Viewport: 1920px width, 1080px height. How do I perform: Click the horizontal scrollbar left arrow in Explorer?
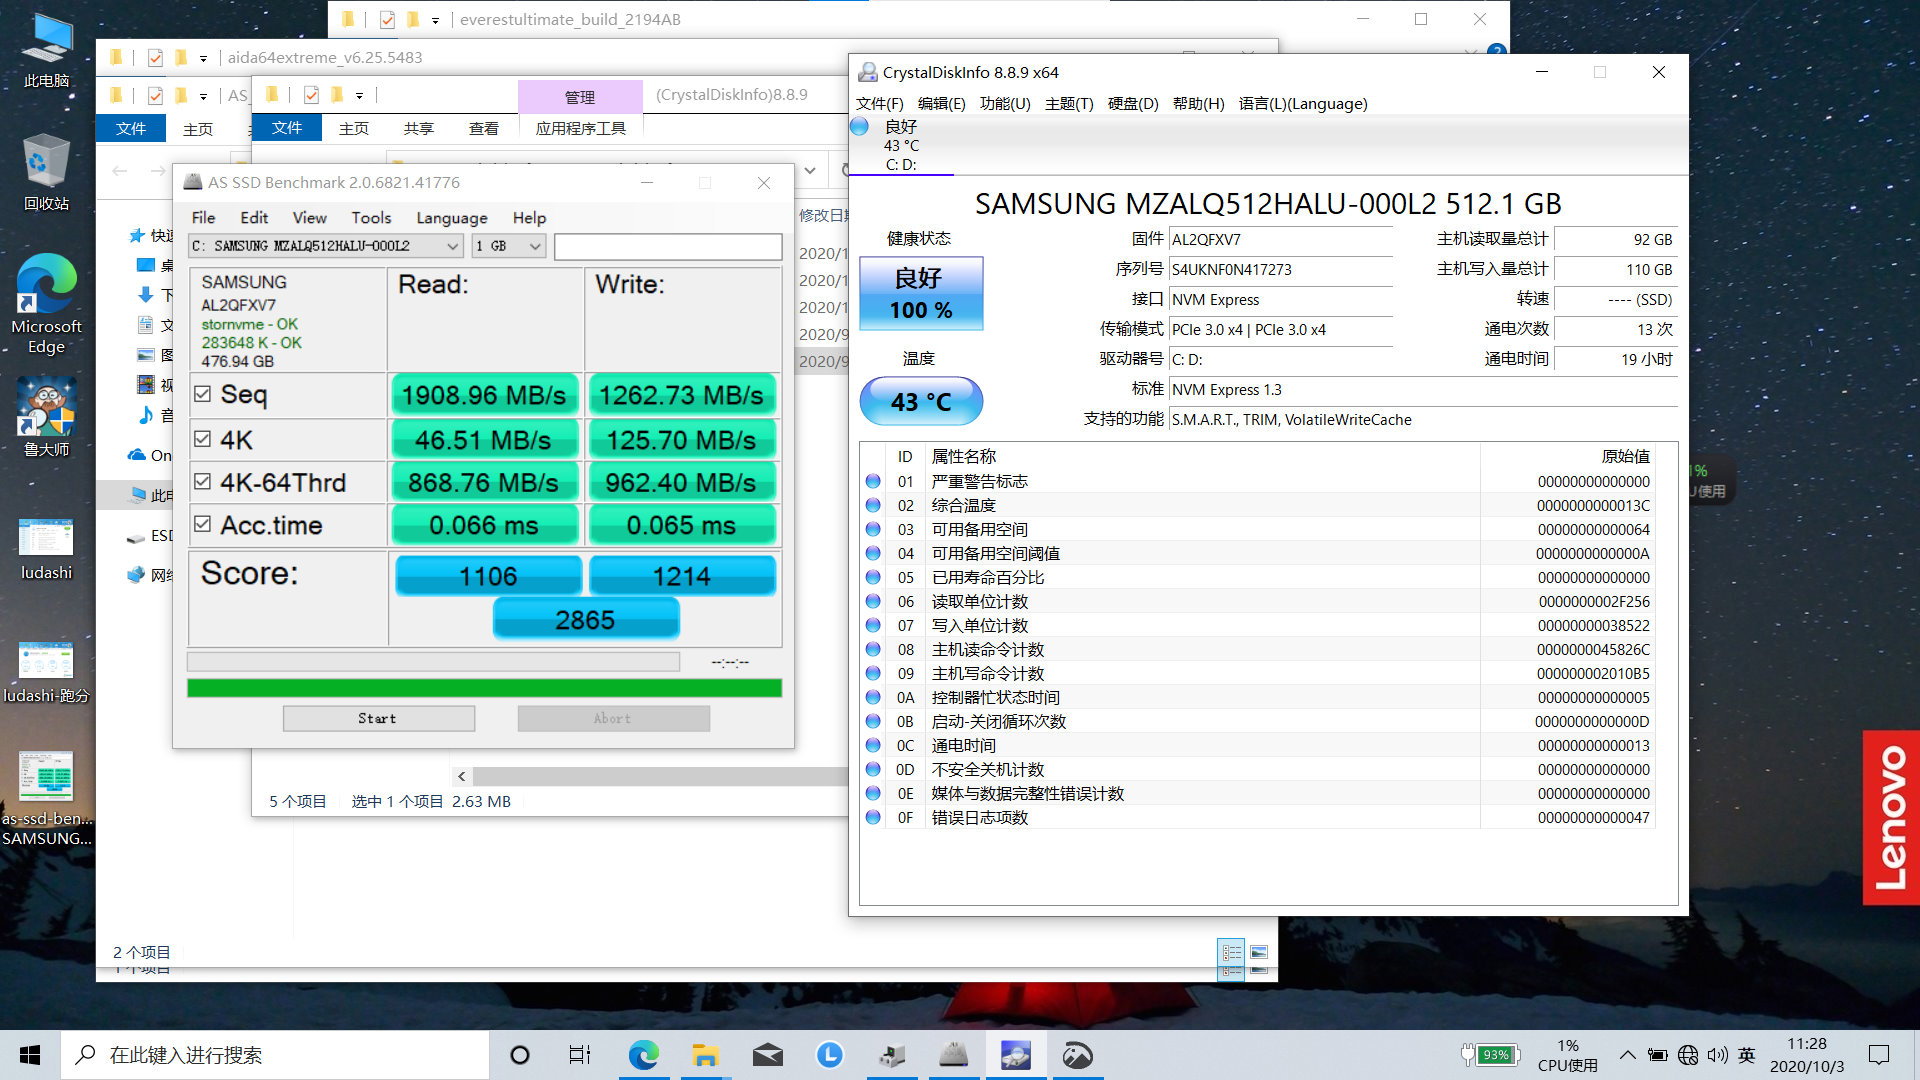pos(461,776)
